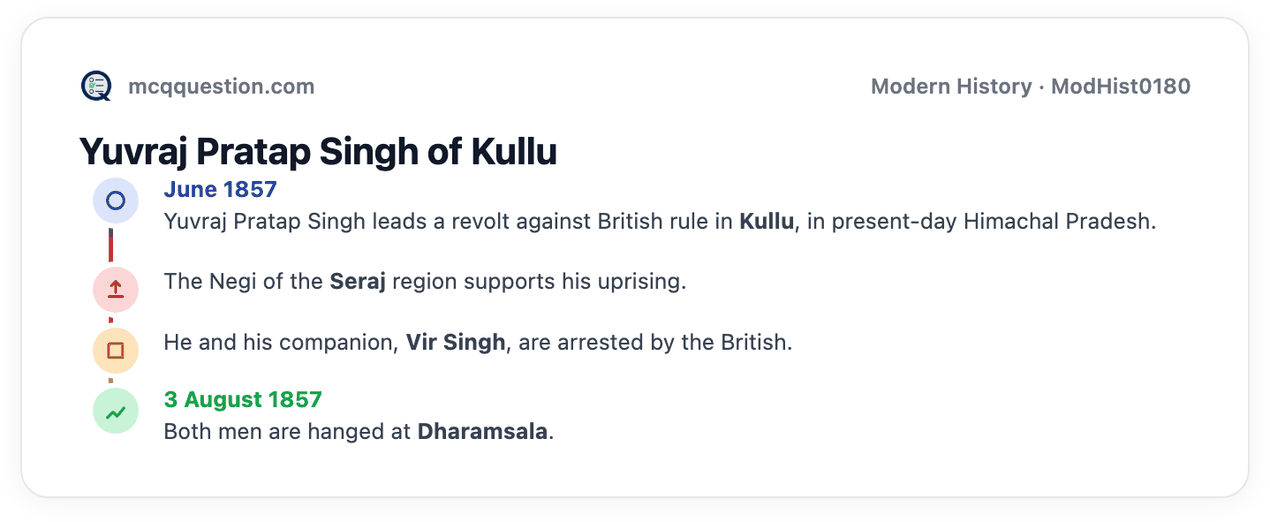Select the Yuvraj Pratap Singh of Kullu heading
The image size is (1270, 522).
318,151
